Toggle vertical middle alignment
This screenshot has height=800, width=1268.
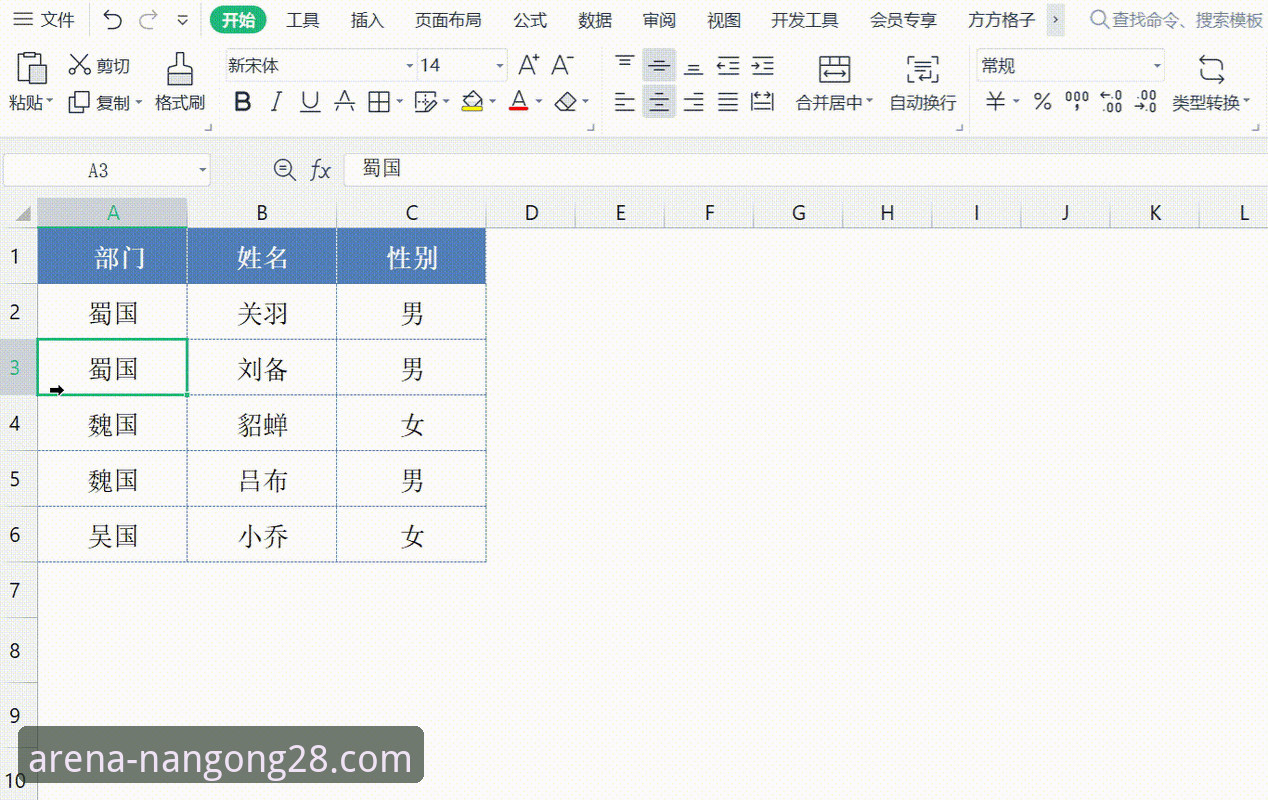tap(659, 63)
